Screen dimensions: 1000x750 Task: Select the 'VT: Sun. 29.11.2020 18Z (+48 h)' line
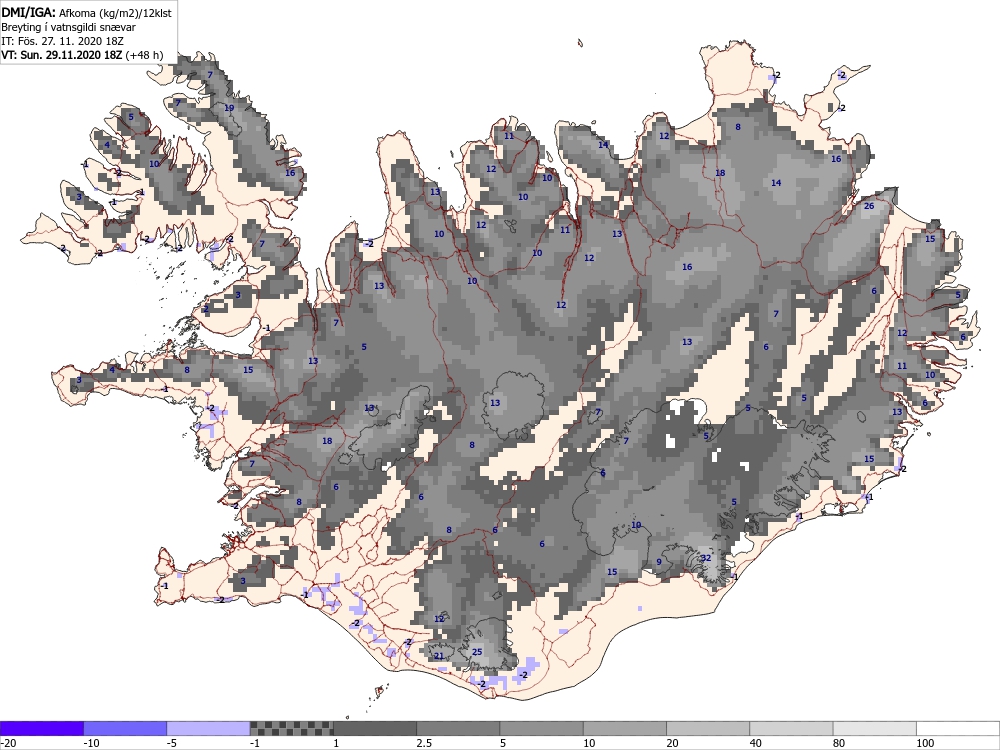(82, 55)
